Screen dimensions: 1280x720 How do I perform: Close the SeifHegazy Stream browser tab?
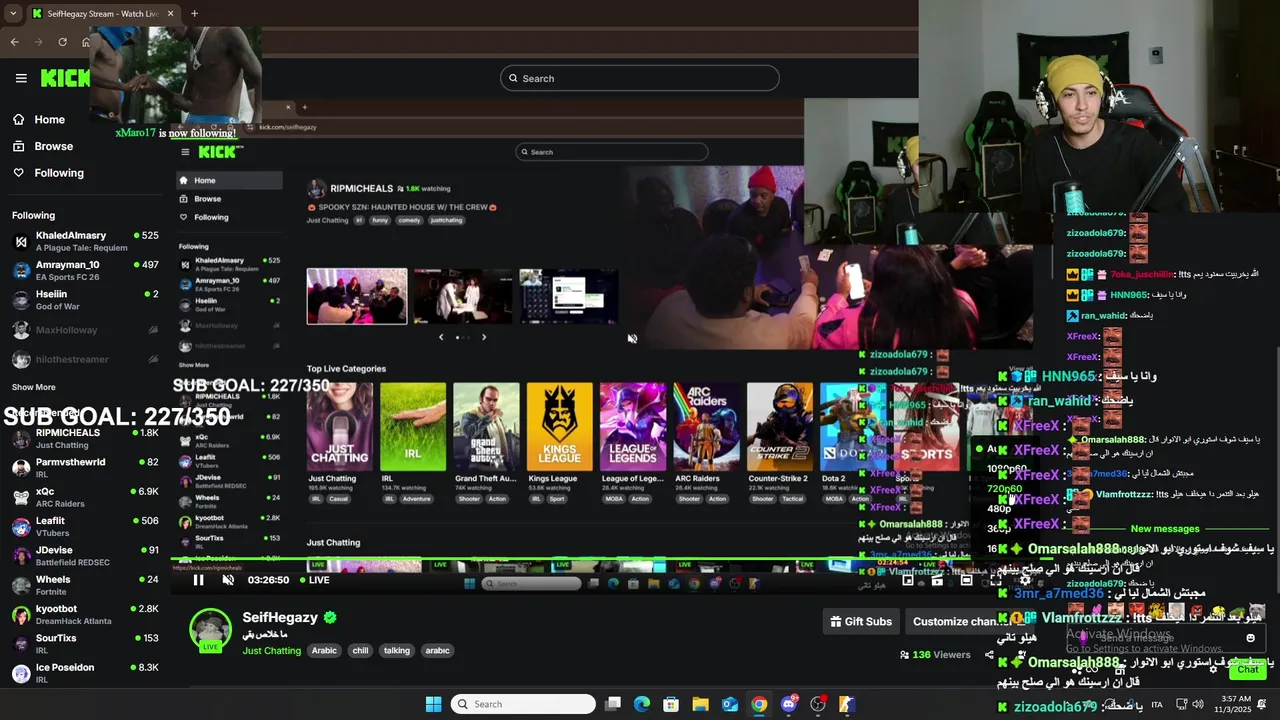(x=170, y=14)
